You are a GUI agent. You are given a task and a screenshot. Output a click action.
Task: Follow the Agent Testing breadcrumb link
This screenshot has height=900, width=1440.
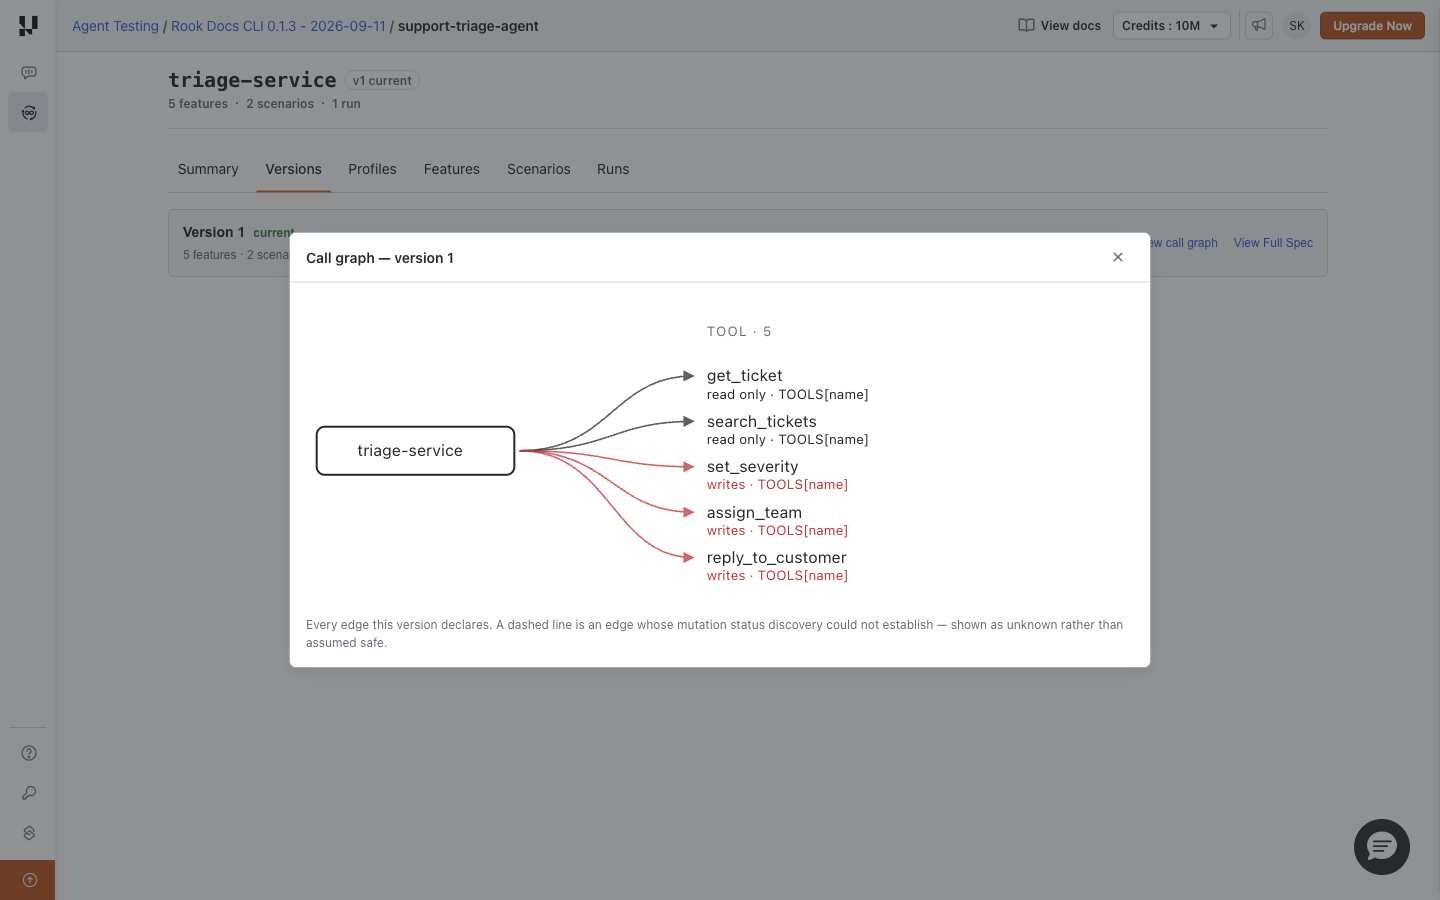pyautogui.click(x=115, y=26)
